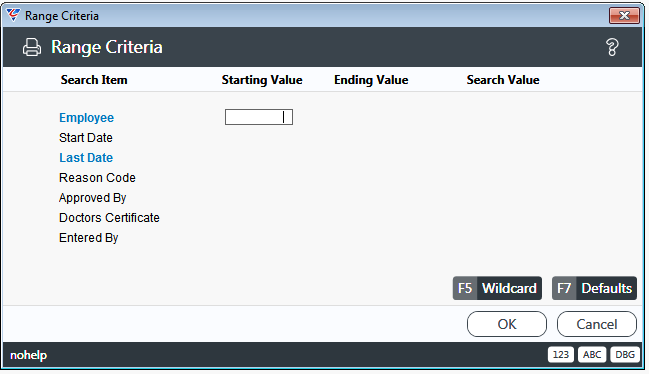Focus the Employee starting value field
Image resolution: width=649 pixels, height=374 pixels.
[x=259, y=117]
